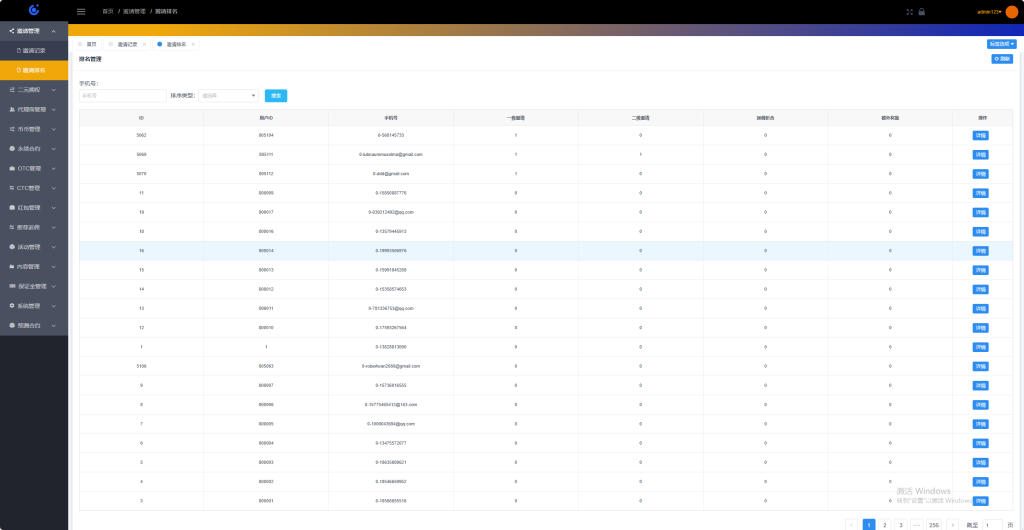The width and height of the screenshot is (1024, 530).
Task: Click the blue 搜索 search button
Action: click(x=276, y=96)
